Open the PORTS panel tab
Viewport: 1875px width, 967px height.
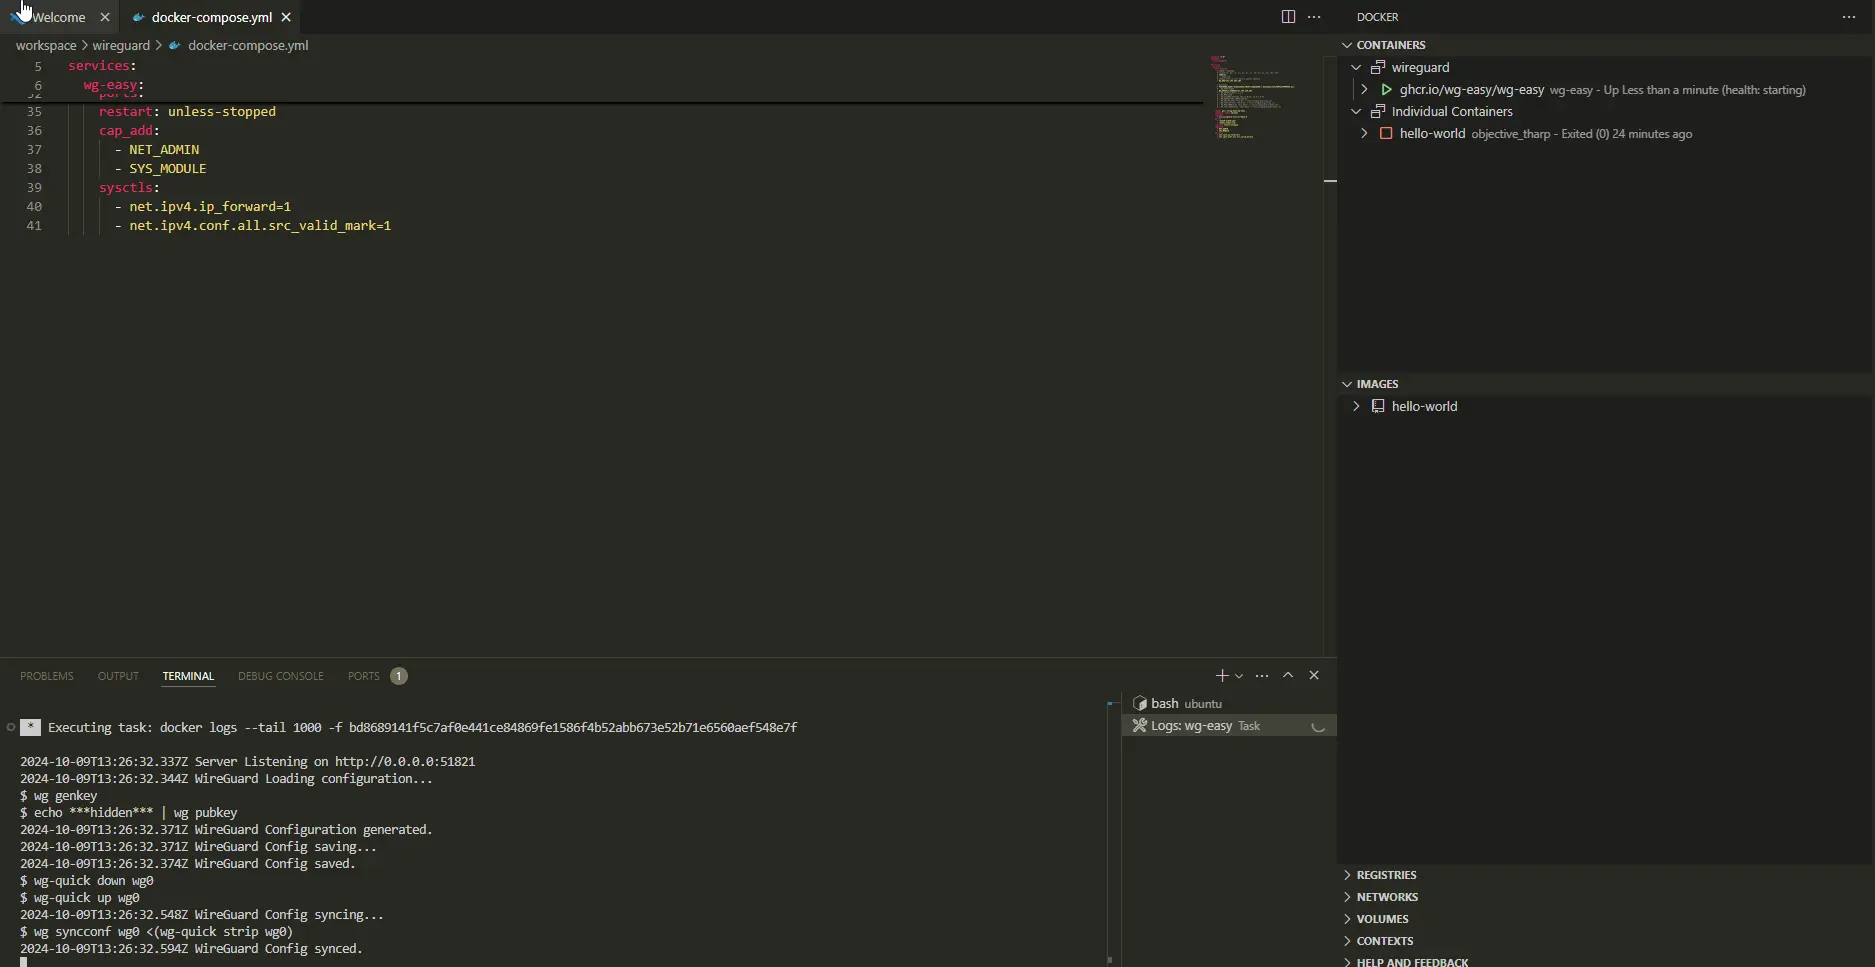tap(364, 676)
